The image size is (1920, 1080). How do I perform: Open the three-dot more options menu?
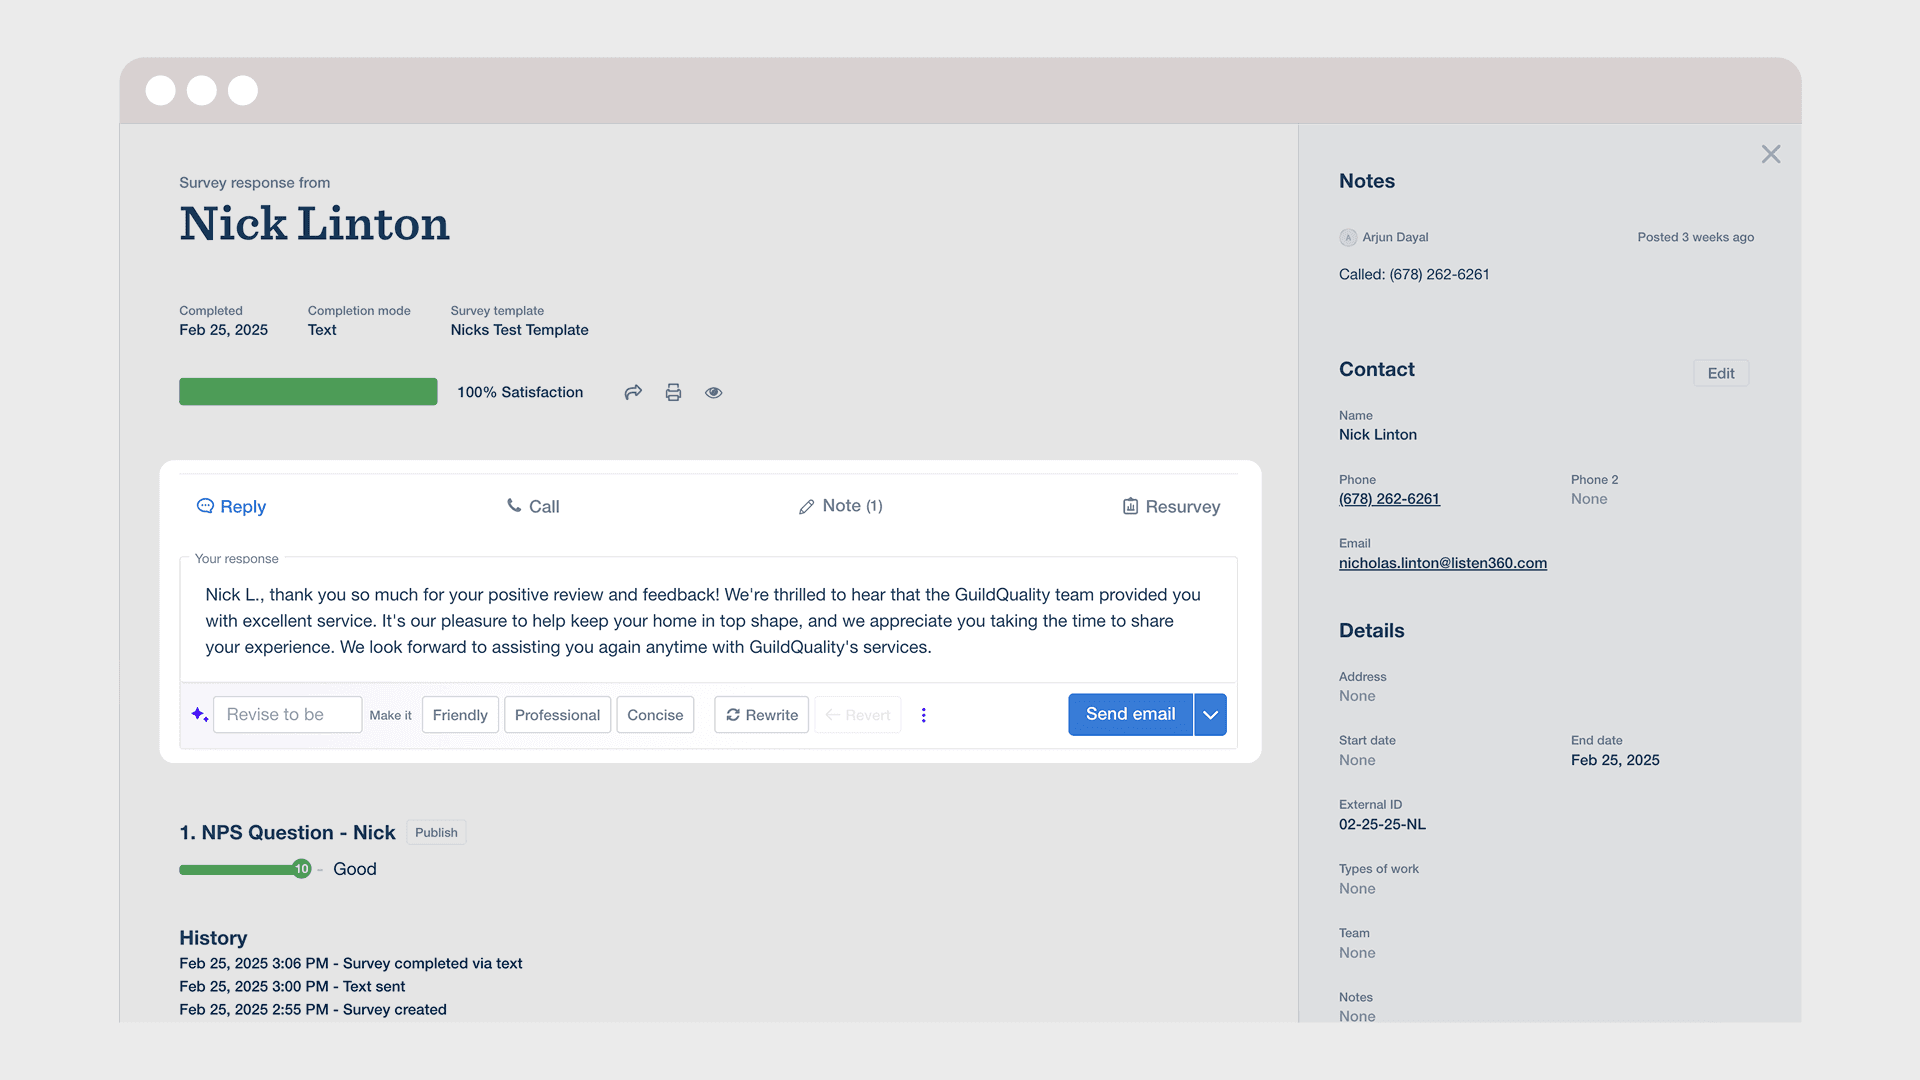tap(923, 715)
